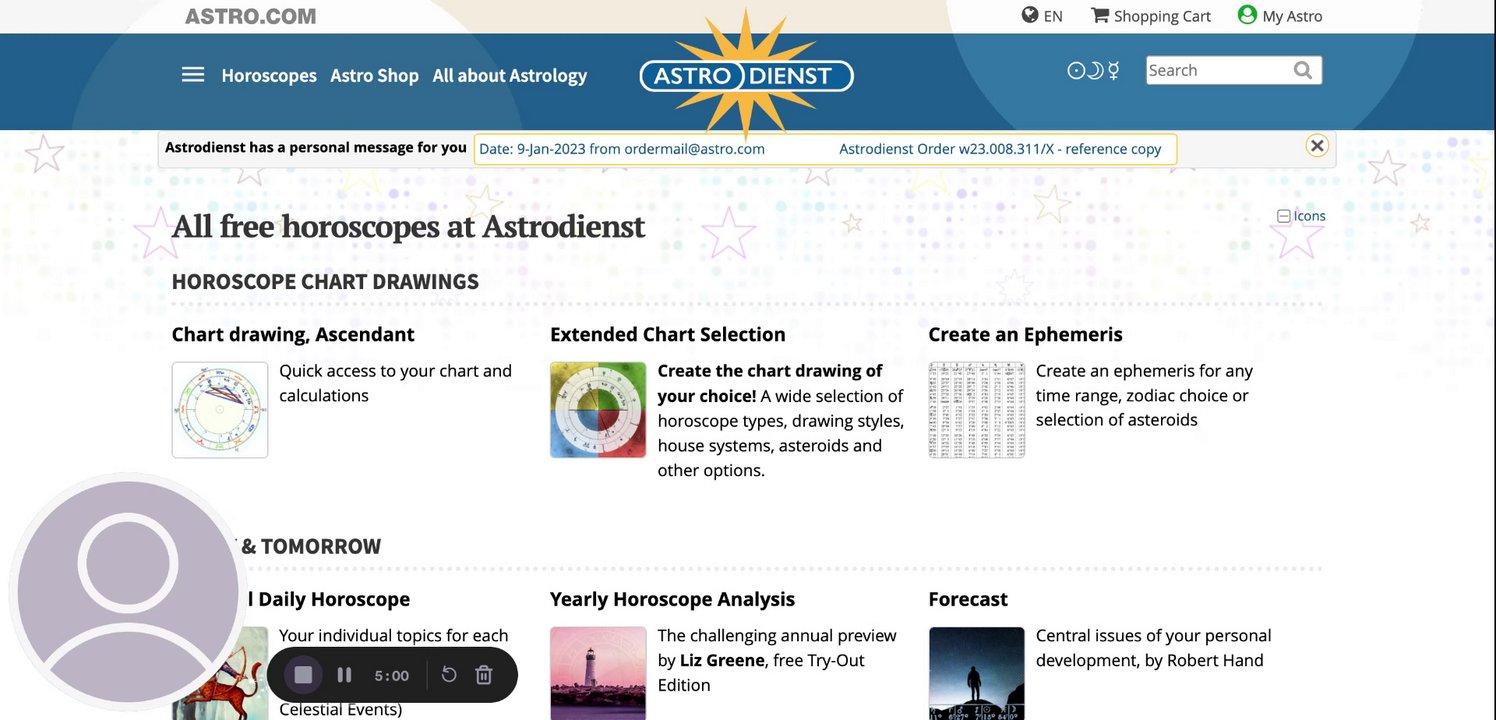
Task: Open the Yearly Horoscope Analysis heading
Action: (672, 599)
